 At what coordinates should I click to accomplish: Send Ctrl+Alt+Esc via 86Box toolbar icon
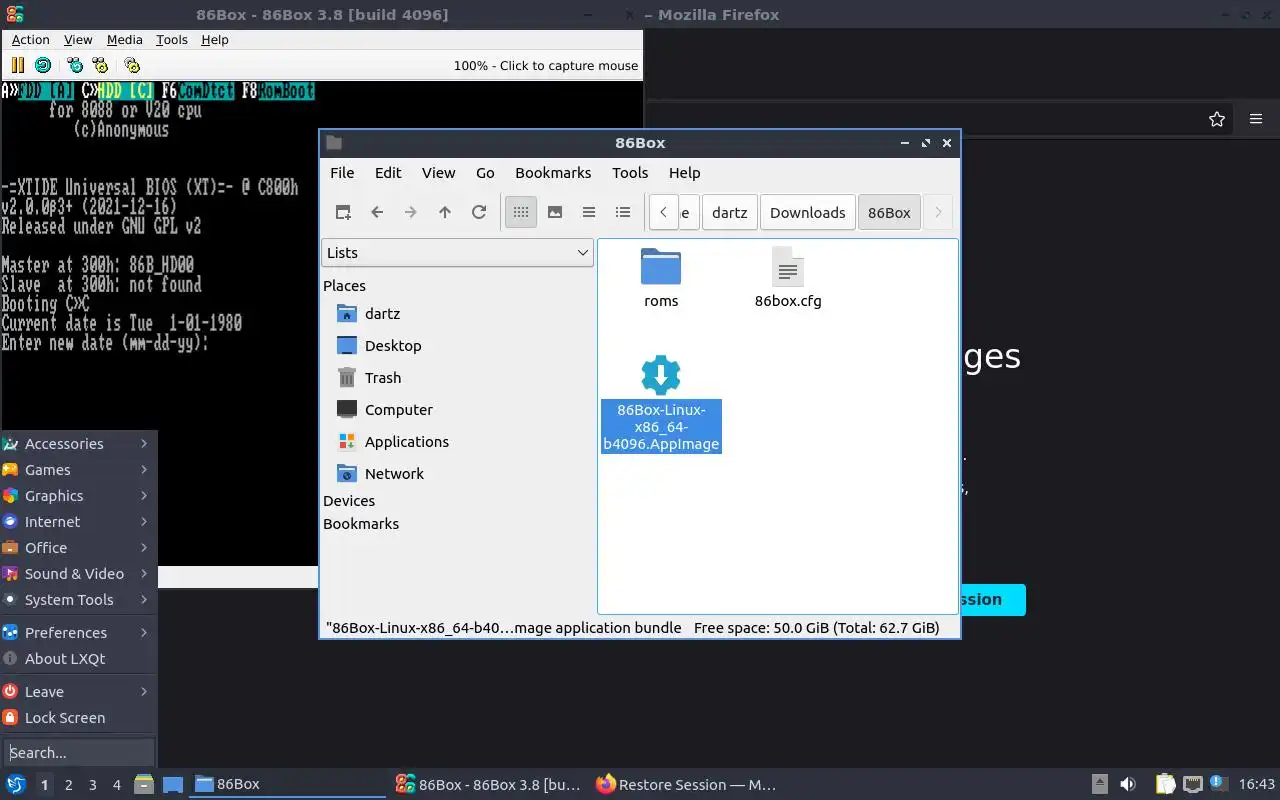(100, 65)
